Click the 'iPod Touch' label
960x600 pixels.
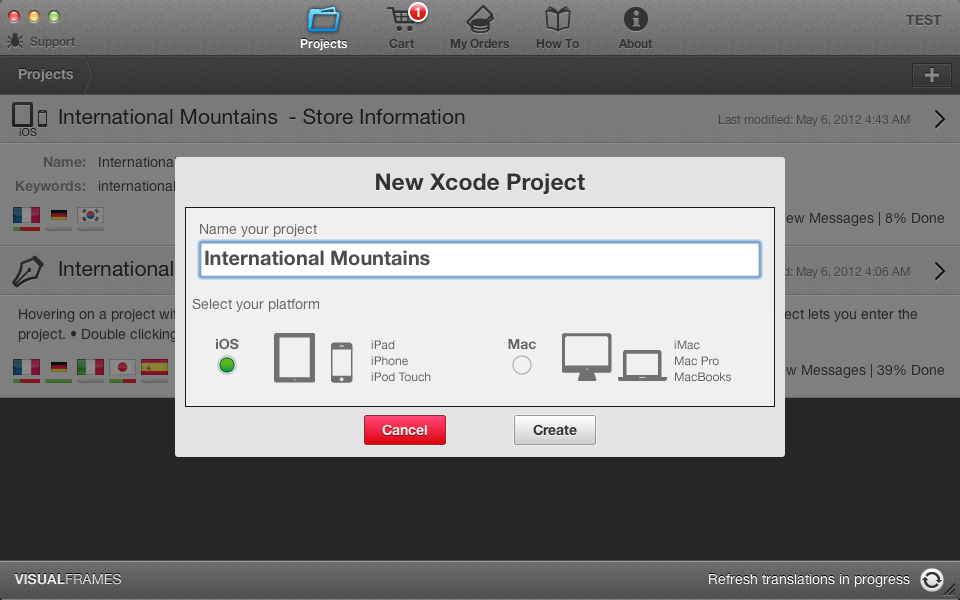[400, 377]
